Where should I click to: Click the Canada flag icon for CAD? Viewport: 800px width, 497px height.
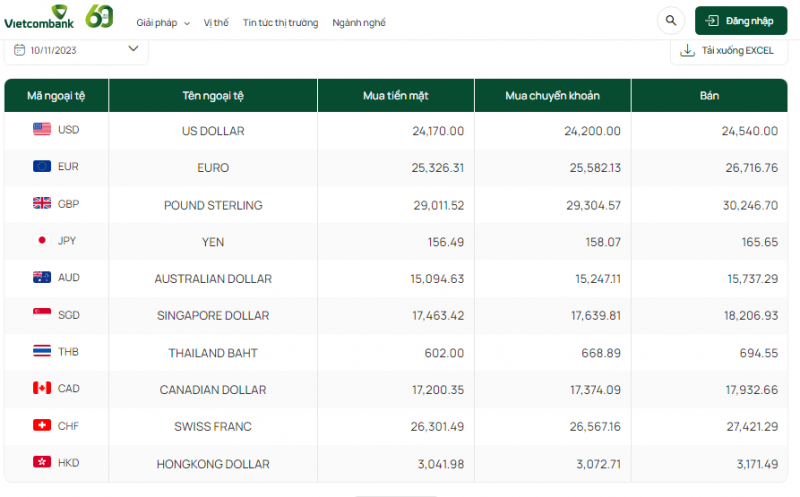point(42,388)
